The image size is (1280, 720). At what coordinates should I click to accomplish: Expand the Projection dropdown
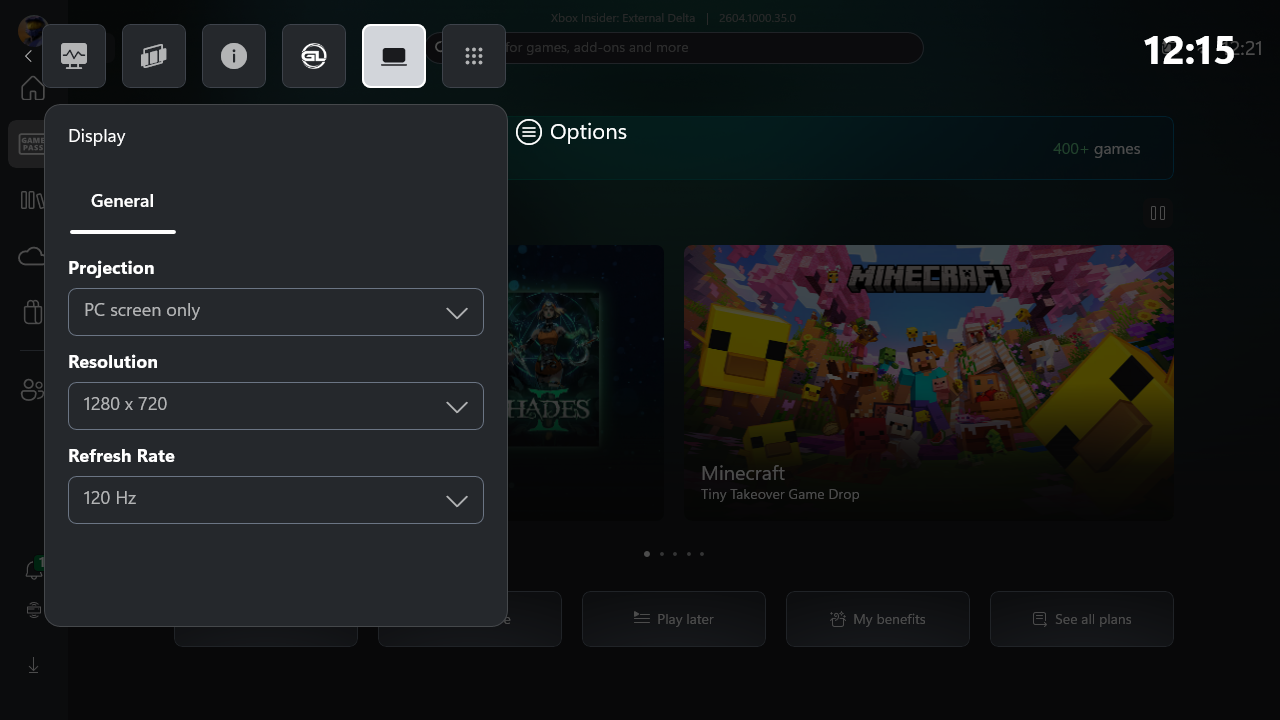[x=276, y=312]
